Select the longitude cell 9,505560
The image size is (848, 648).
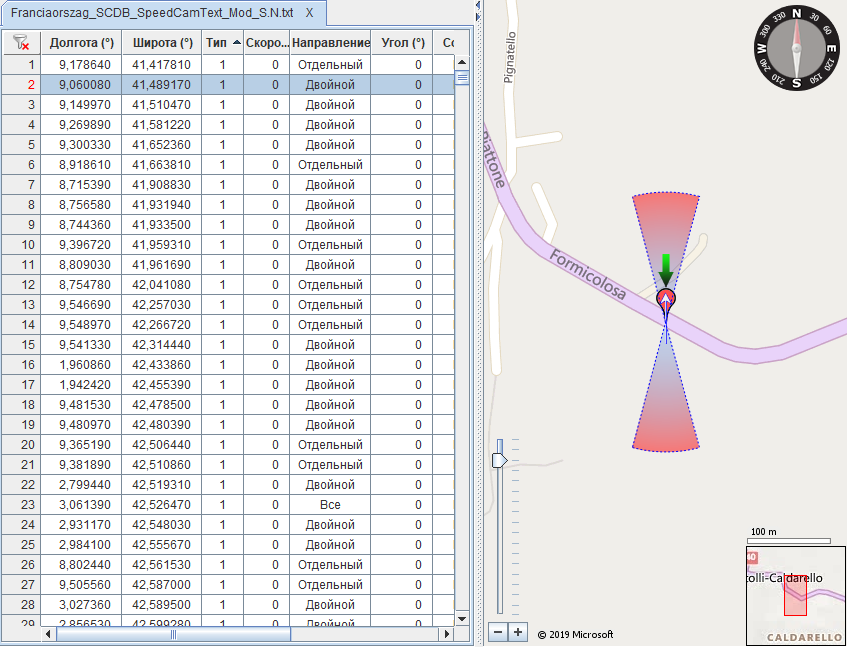pos(81,585)
